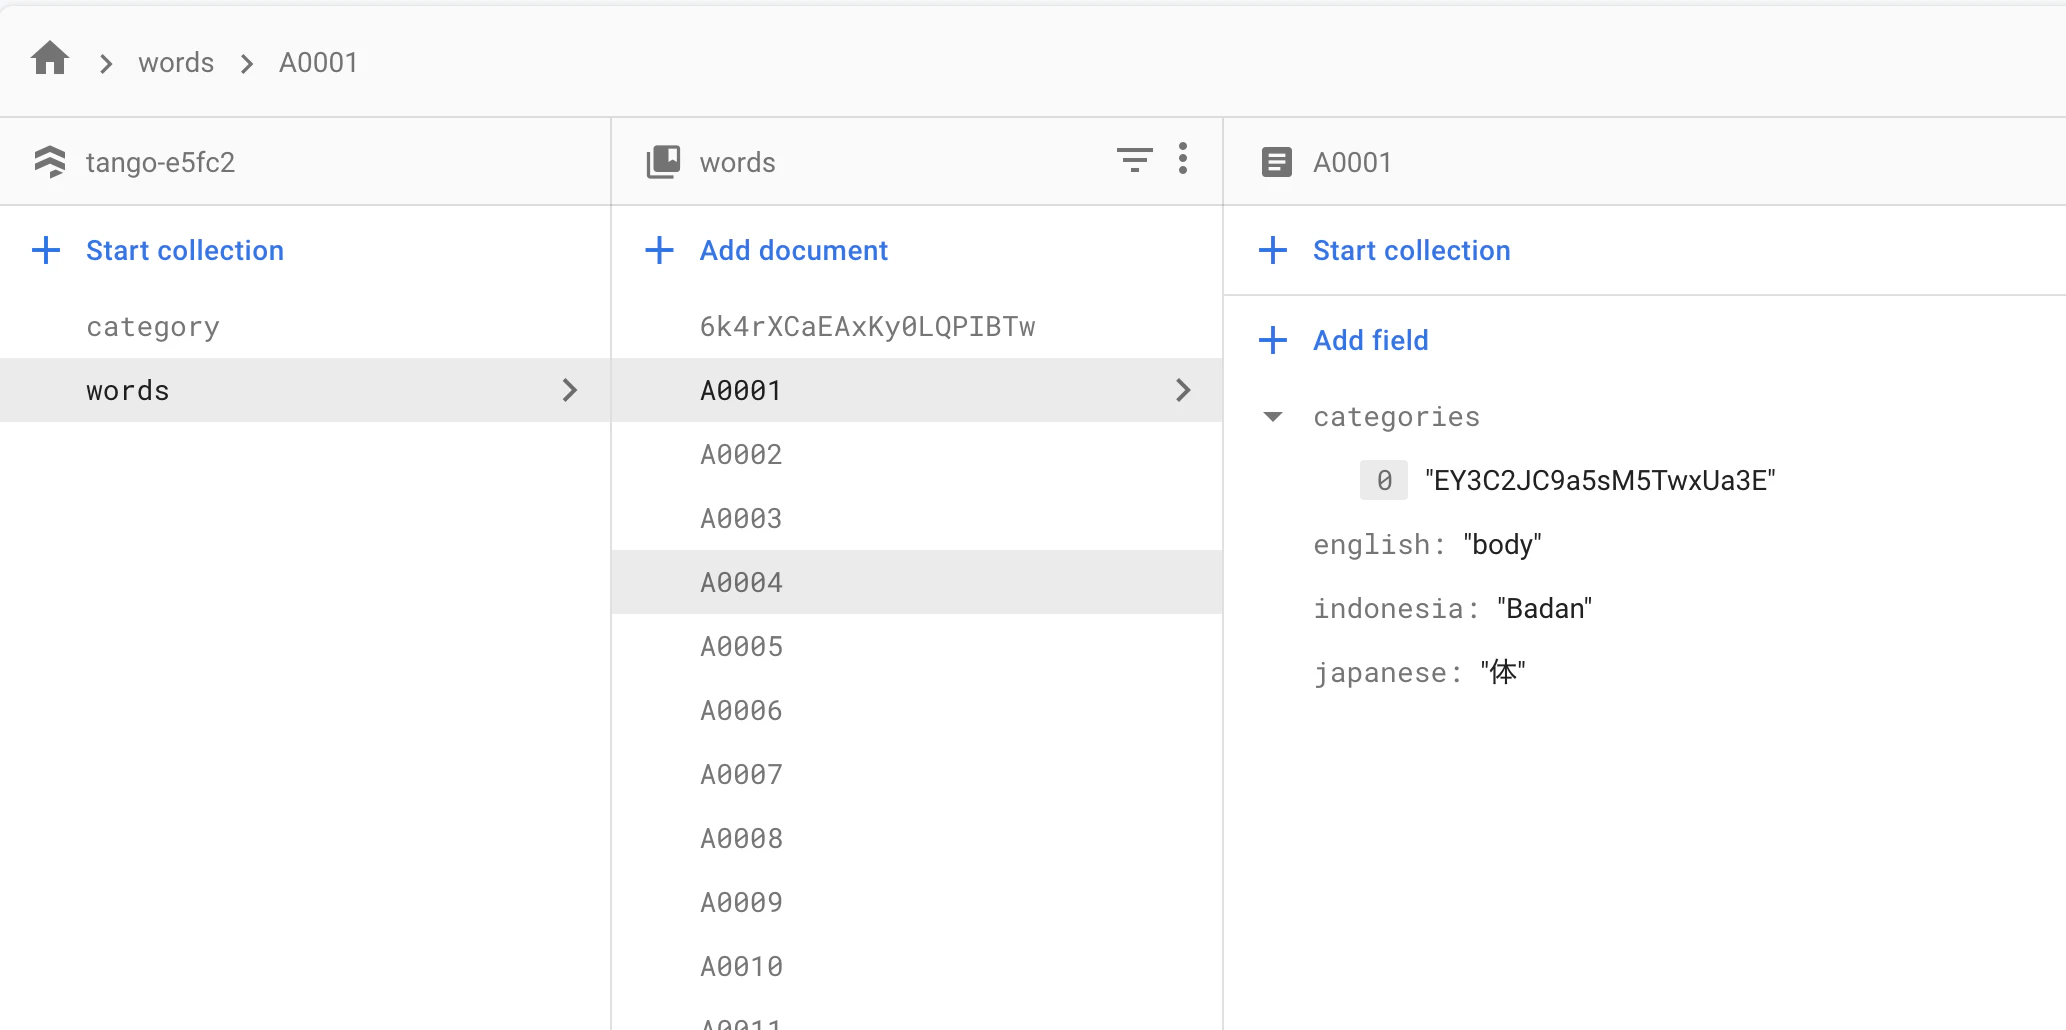Select document A0004 in the list

[x=917, y=582]
